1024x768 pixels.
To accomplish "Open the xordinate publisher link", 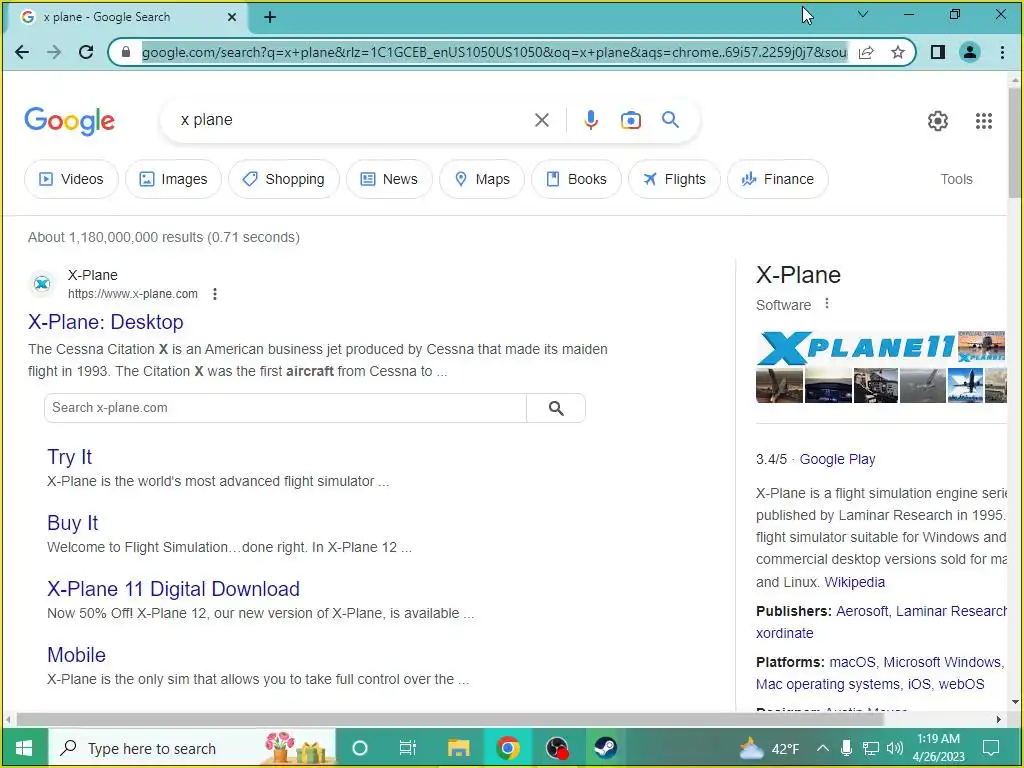I will click(784, 633).
